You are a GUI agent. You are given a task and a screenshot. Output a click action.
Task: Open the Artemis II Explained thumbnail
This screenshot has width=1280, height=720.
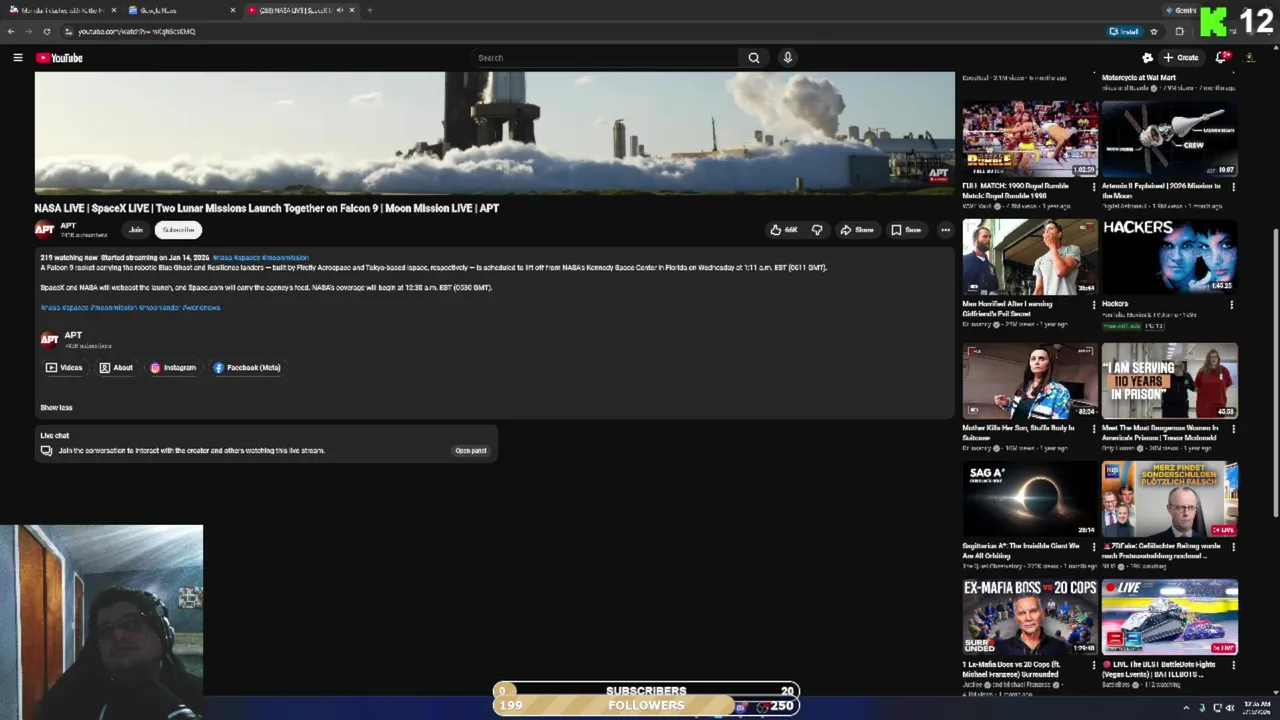pos(1169,139)
